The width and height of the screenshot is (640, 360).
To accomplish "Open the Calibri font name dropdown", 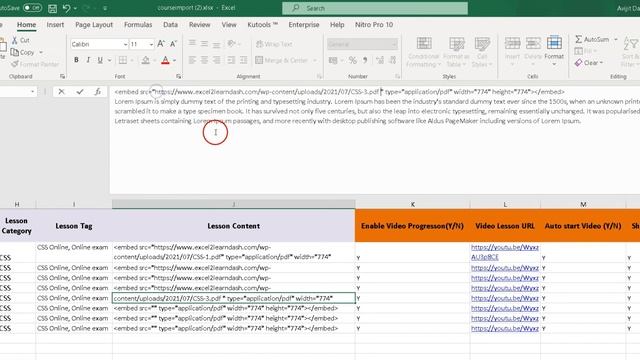I will point(125,44).
